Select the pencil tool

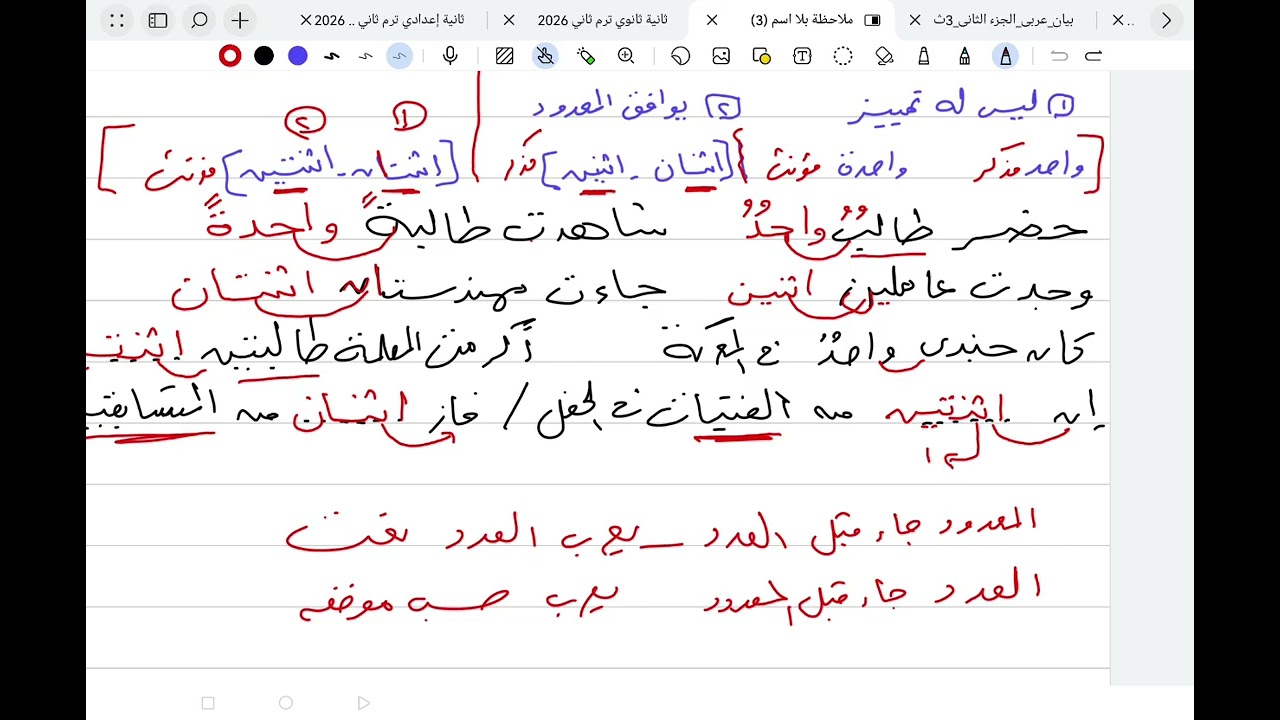[965, 56]
